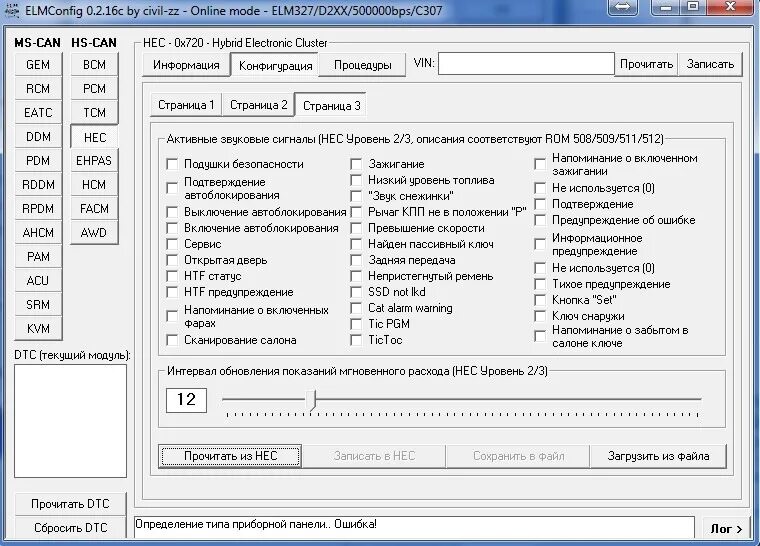Click the VIN input field
The width and height of the screenshot is (760, 546).
[x=526, y=64]
